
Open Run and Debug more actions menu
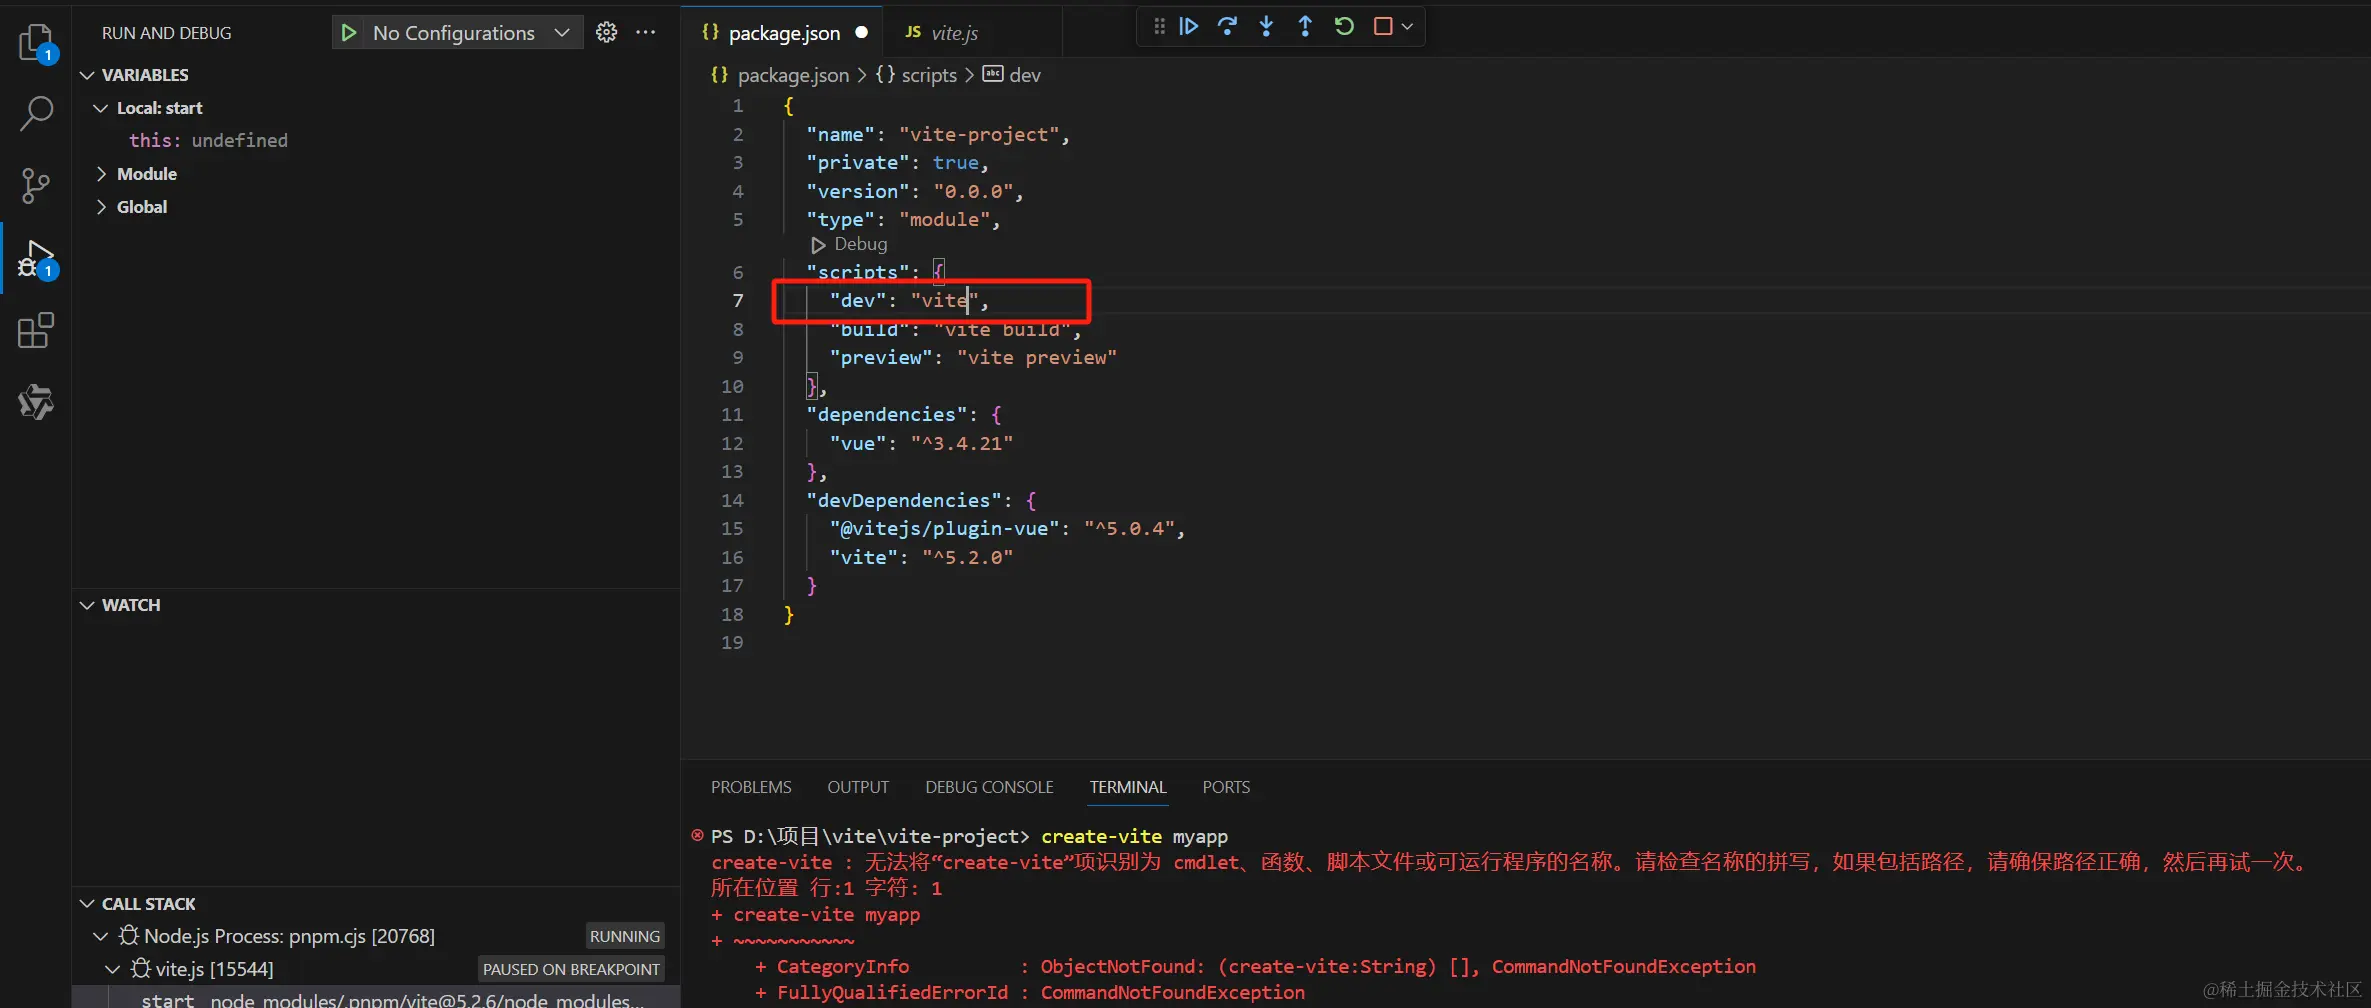pos(646,33)
